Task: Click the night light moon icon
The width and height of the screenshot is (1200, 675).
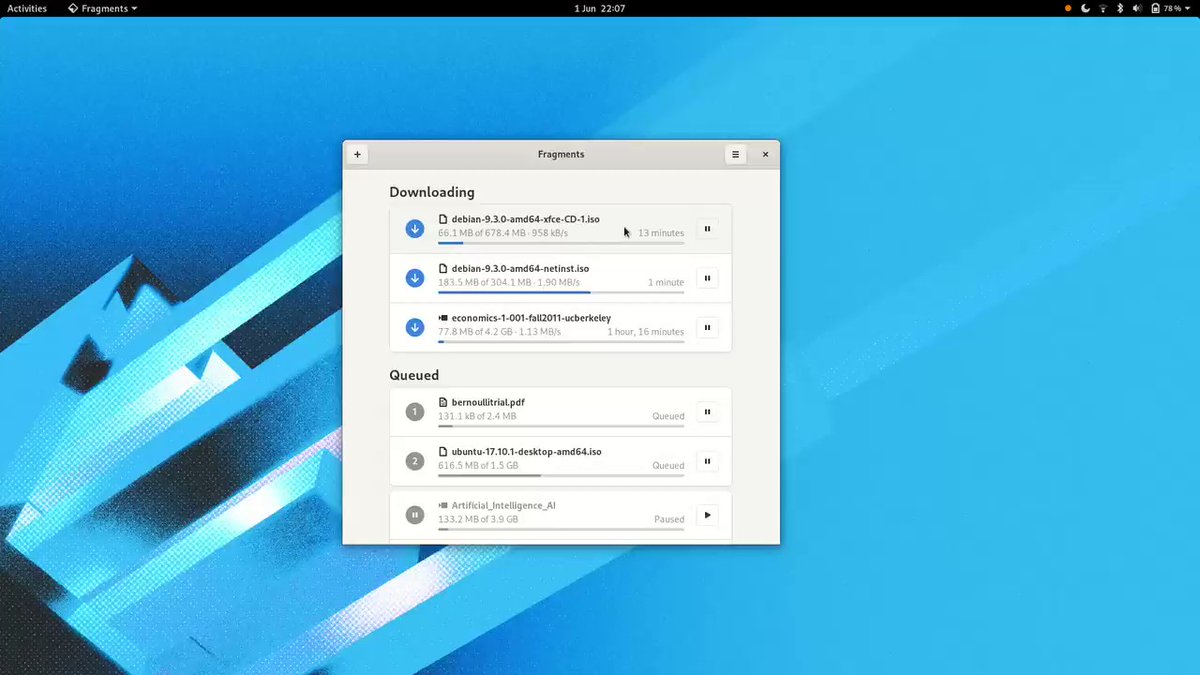Action: pyautogui.click(x=1085, y=8)
